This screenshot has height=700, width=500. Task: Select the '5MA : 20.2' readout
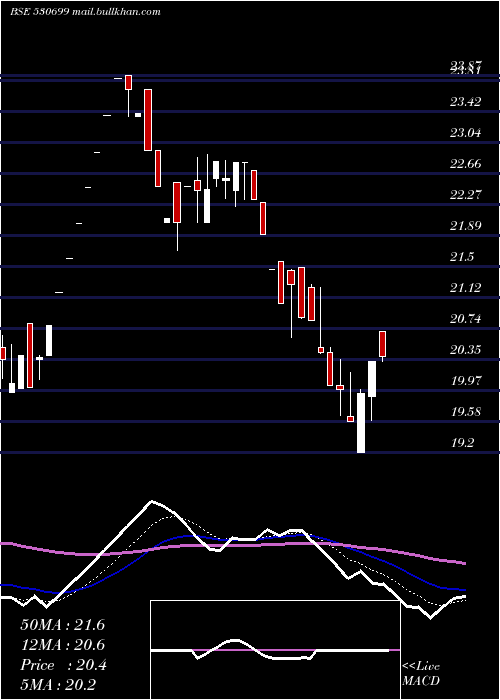click(58, 685)
